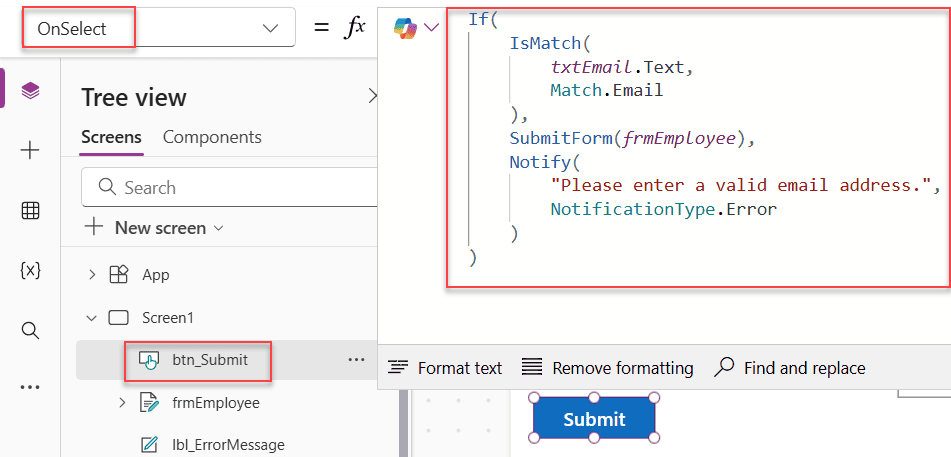Select Screen1 in the tree view
Screen dimensions: 951x457
(x=168, y=317)
